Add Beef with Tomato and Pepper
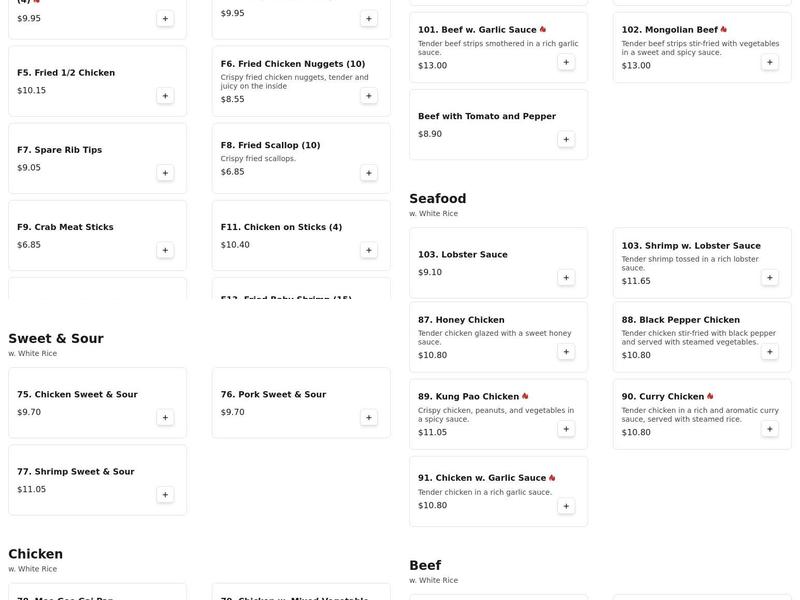800x600 pixels. pyautogui.click(x=566, y=139)
